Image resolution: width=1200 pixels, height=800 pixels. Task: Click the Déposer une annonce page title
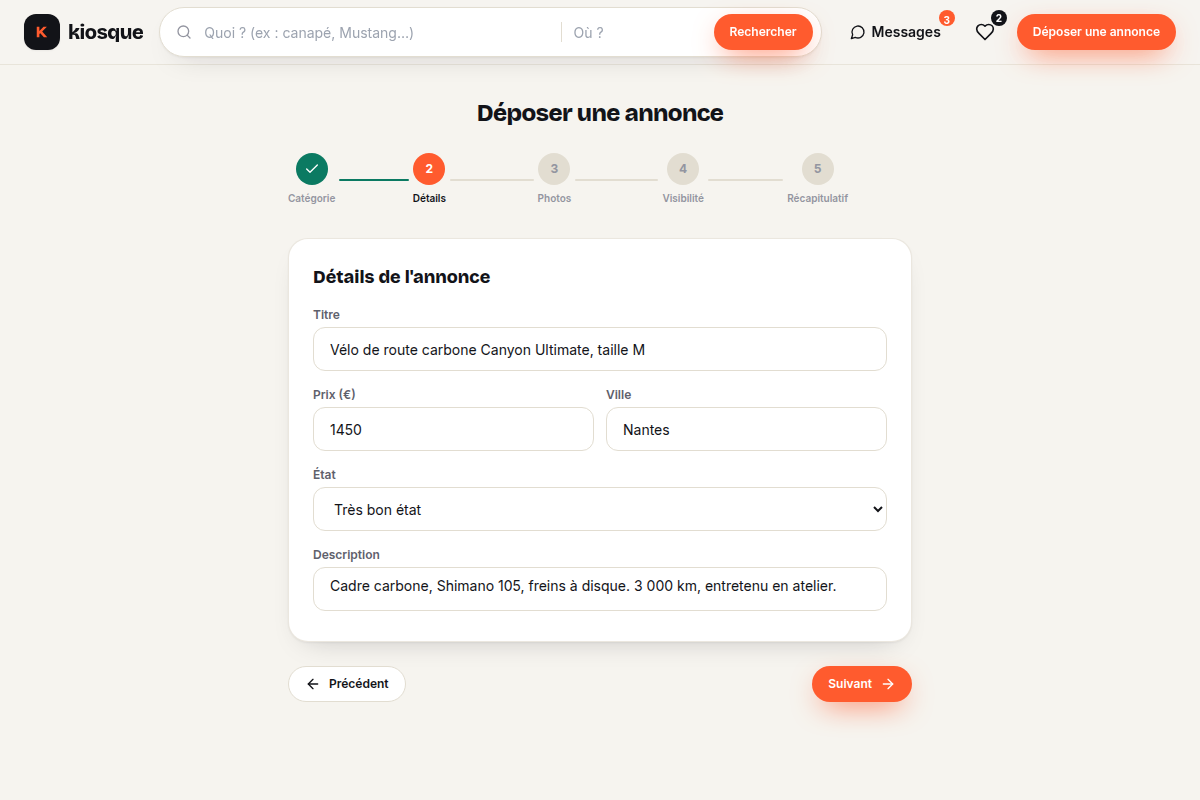tap(600, 113)
